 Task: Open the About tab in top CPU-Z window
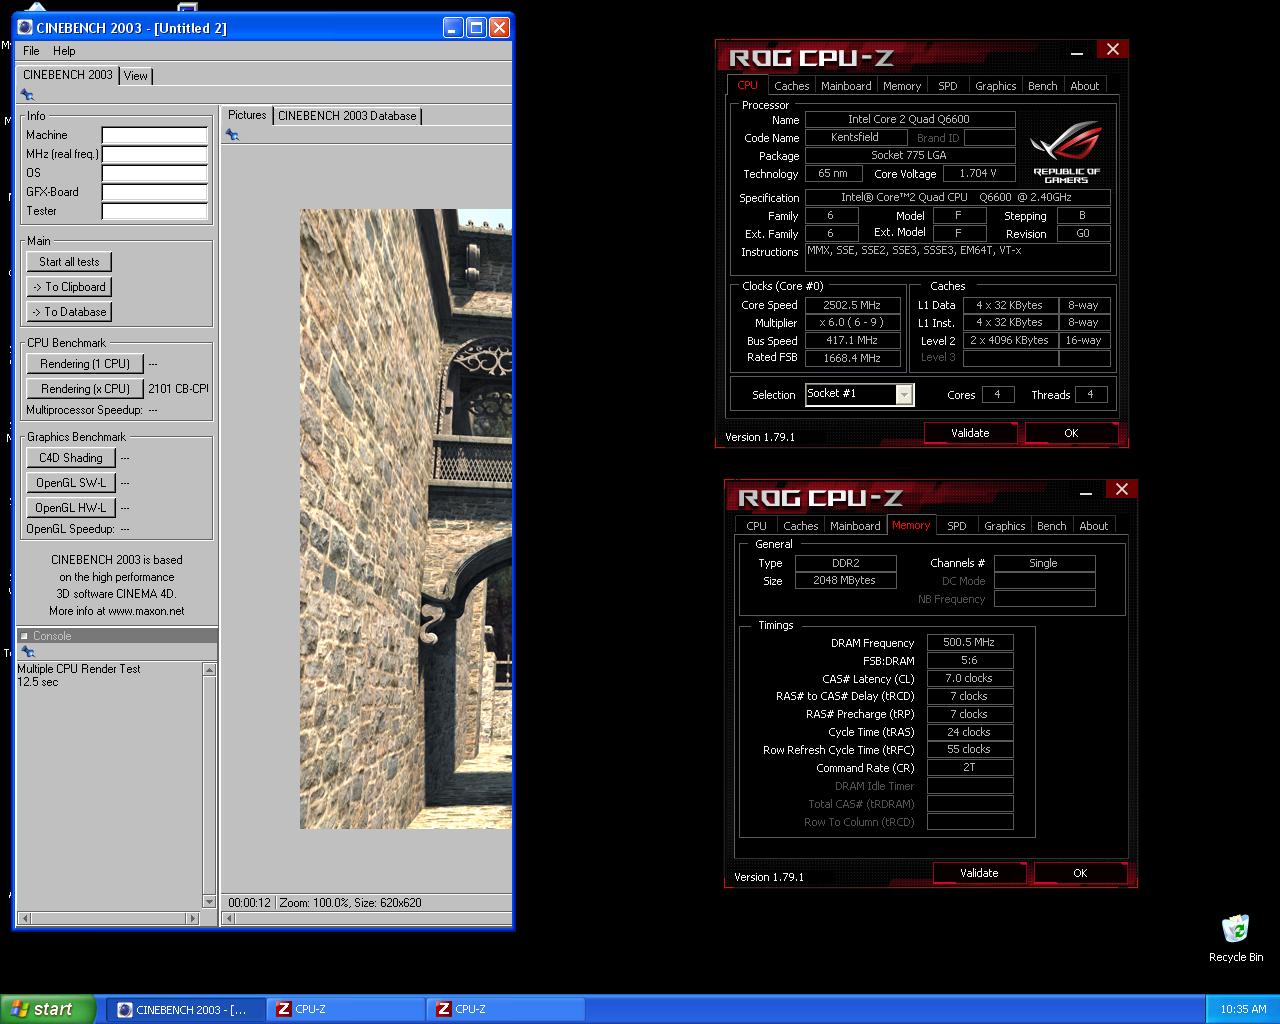[x=1085, y=86]
